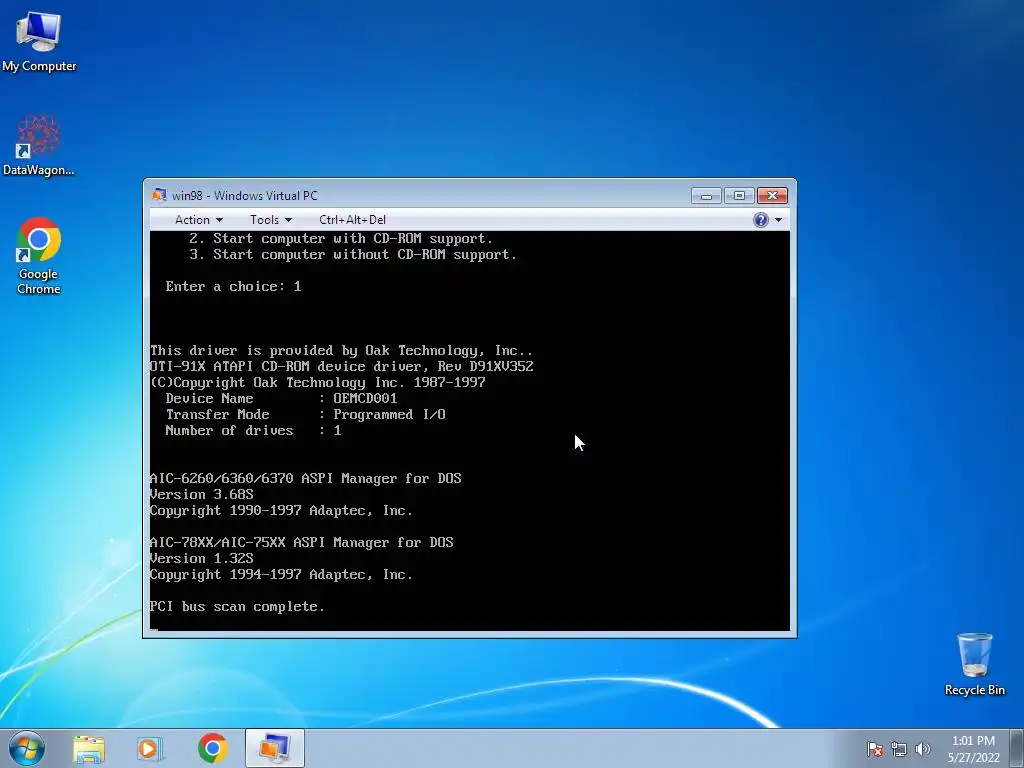The width and height of the screenshot is (1024, 768).
Task: Click the win98 window title icon
Action: [x=159, y=195]
